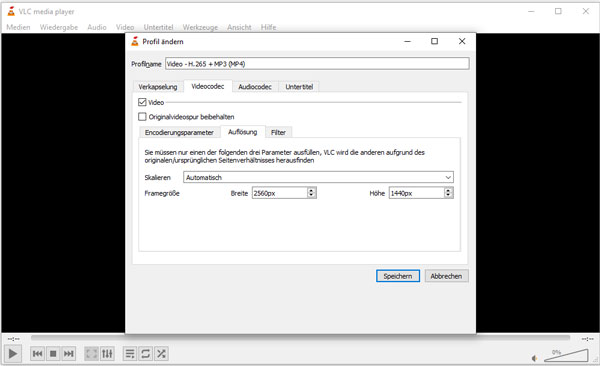Viewport: 600px width, 366px height.
Task: Maximize the VLC media player window
Action: [x=558, y=11]
